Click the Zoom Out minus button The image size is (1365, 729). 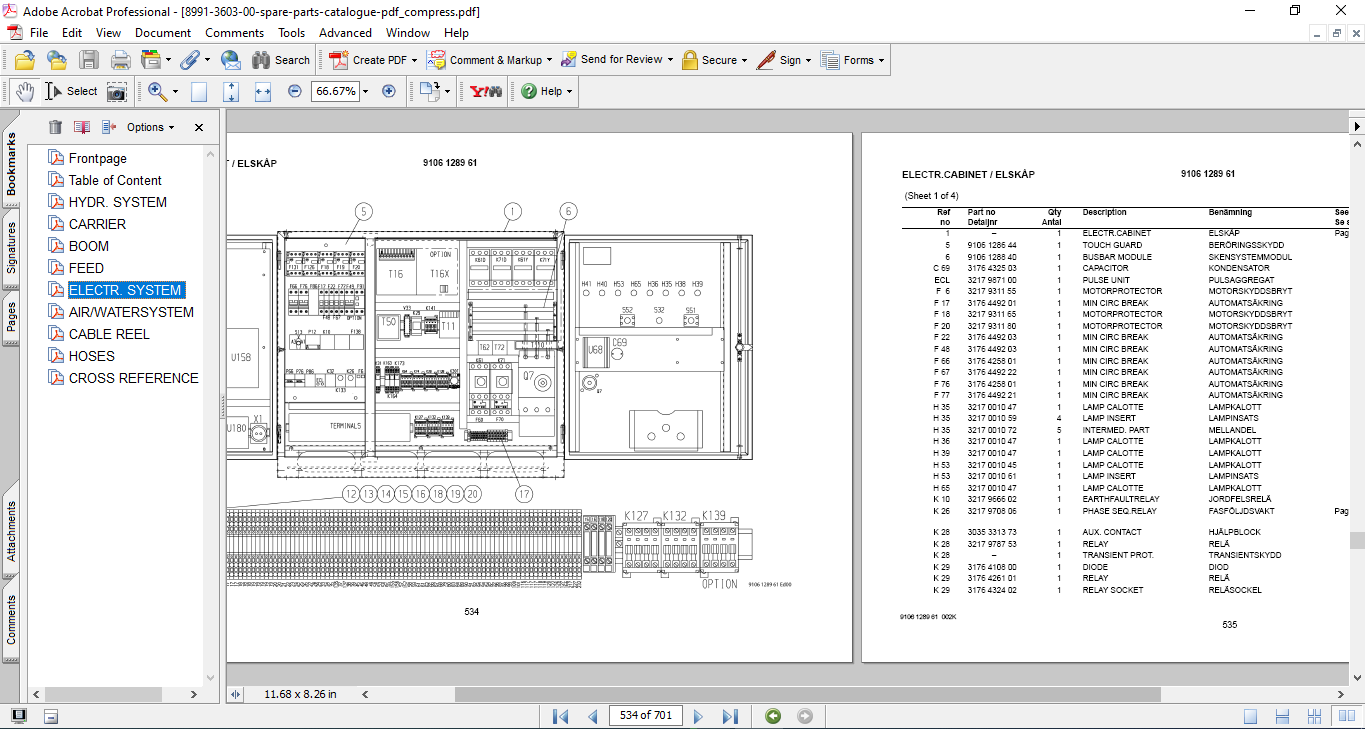tap(295, 91)
